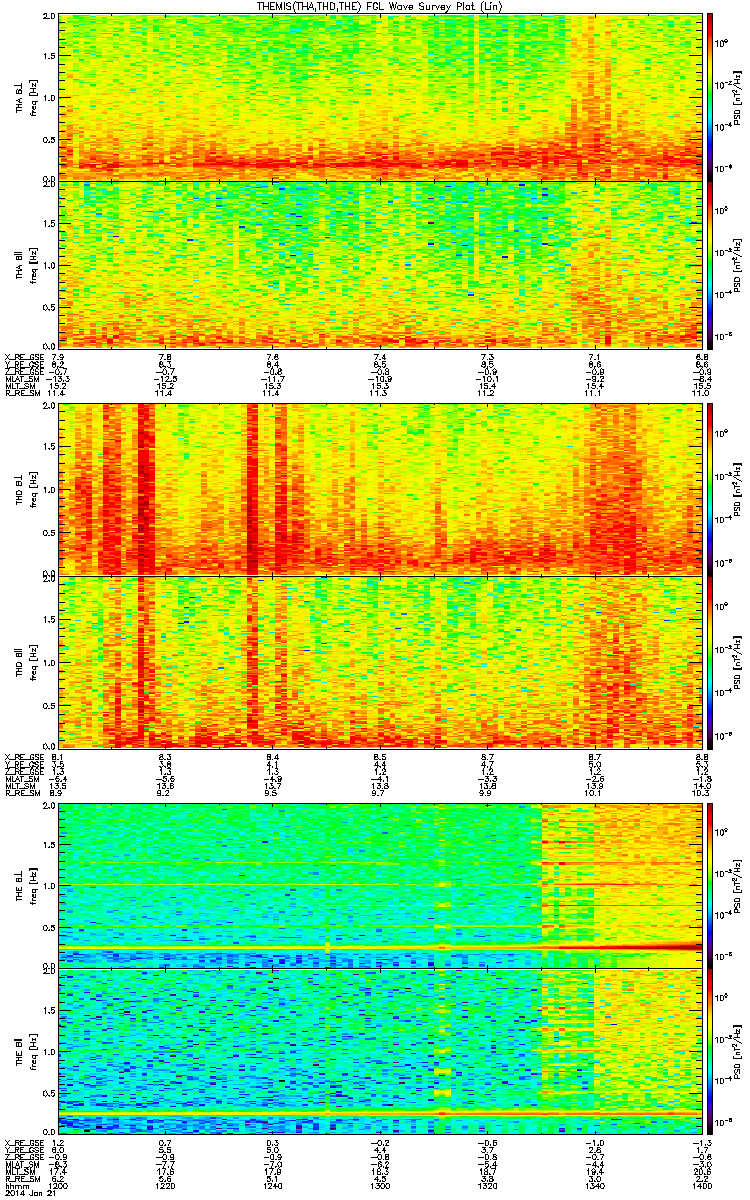Viewport: 750px width, 1200px height.
Task: Click the THA B∥ spectrogram panel
Action: (x=380, y=263)
